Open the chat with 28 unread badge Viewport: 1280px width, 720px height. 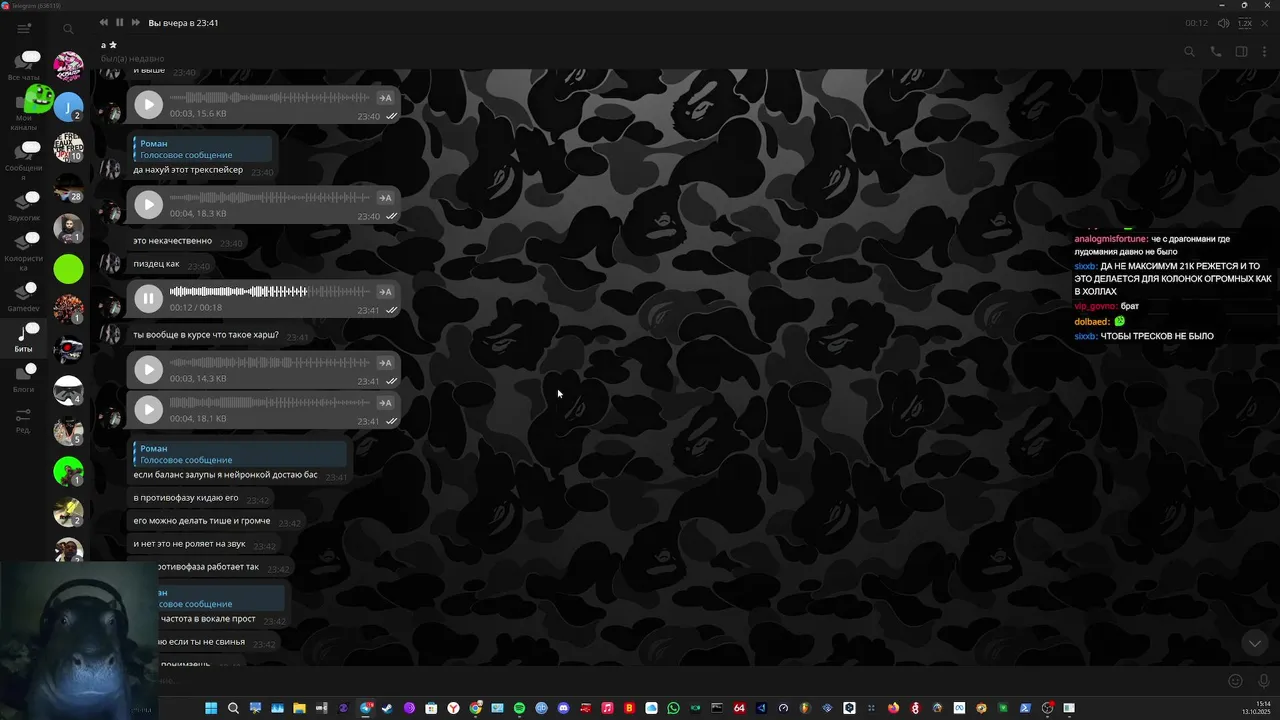pyautogui.click(x=68, y=187)
